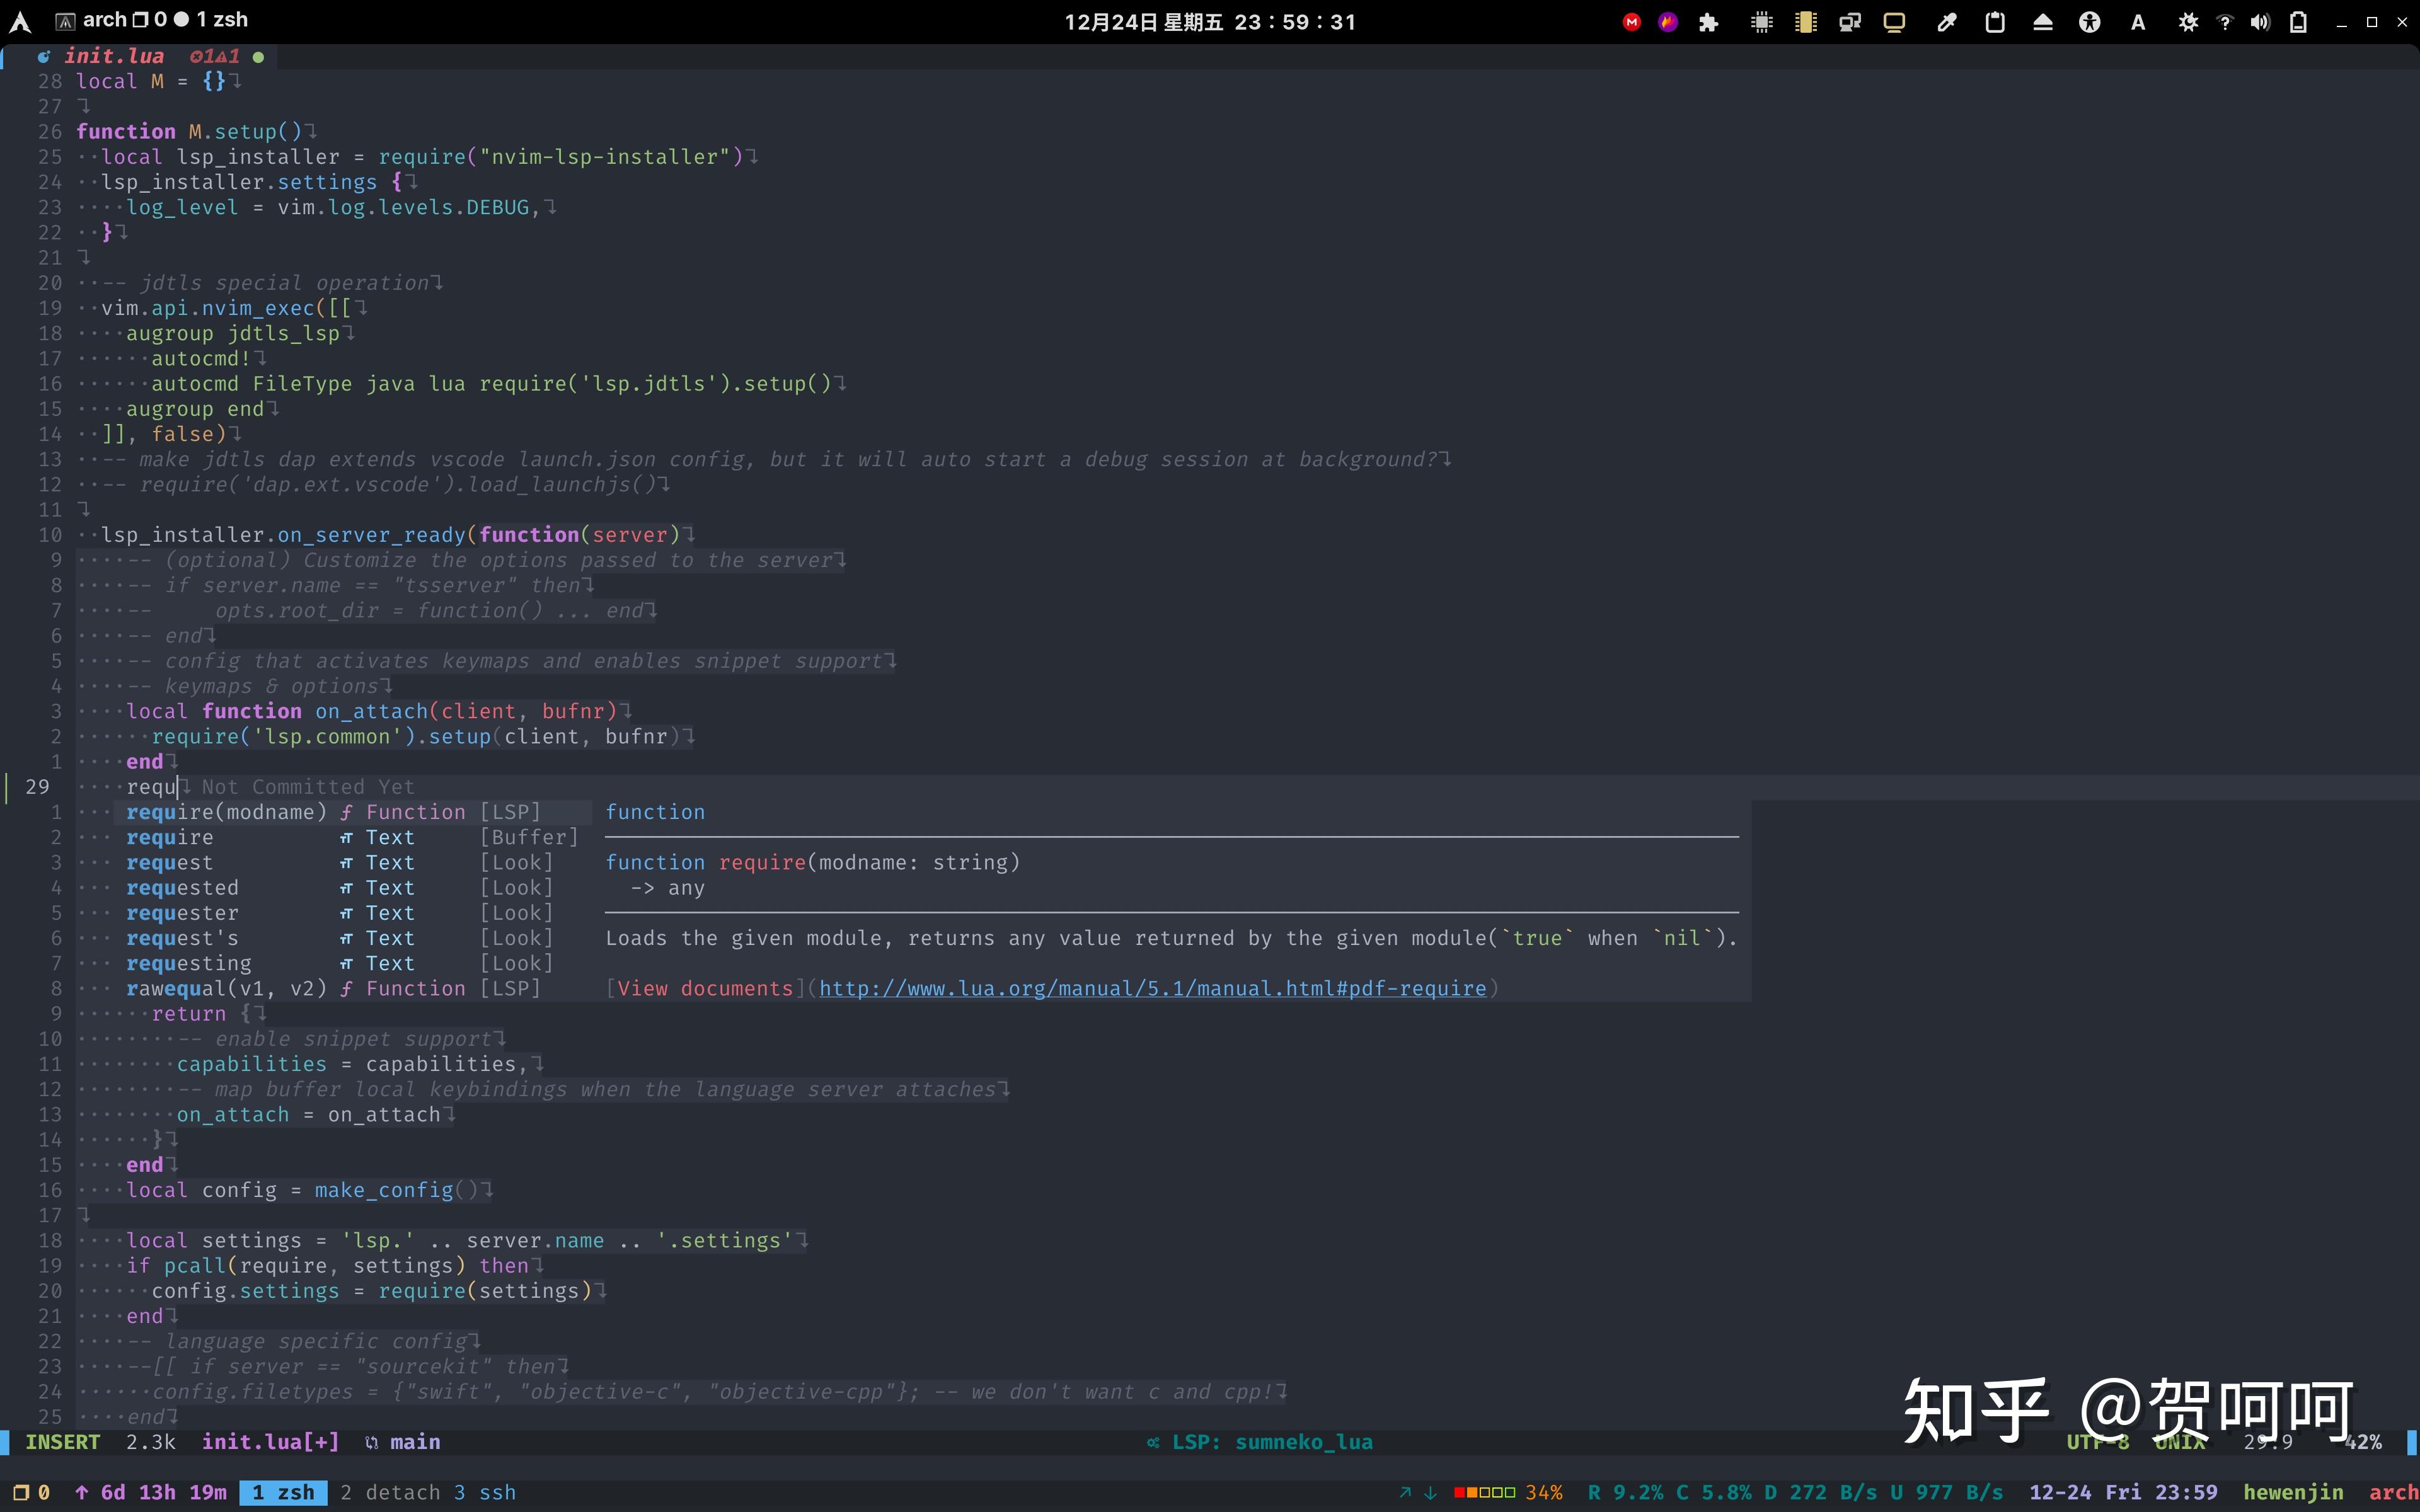The height and width of the screenshot is (1512, 2420).
Task: Click the MEGA sync icon in the top bar
Action: 1632,21
